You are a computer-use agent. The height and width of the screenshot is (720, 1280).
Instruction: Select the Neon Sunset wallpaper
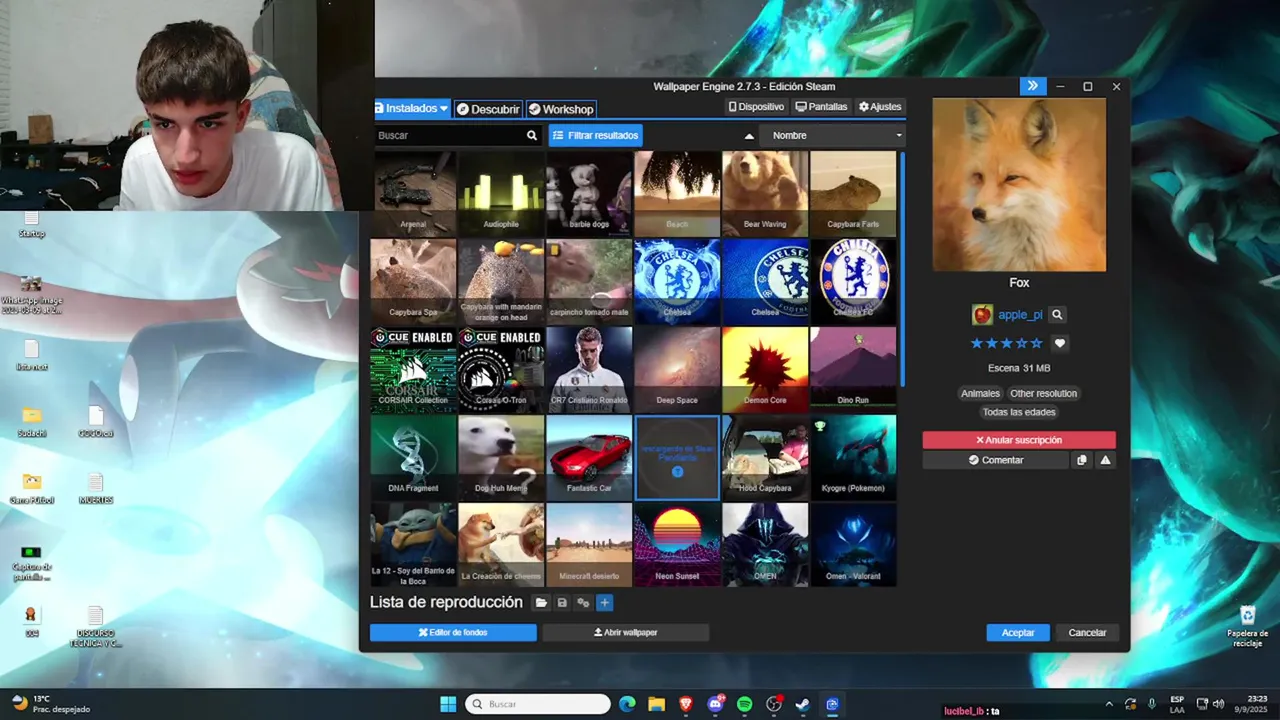677,544
